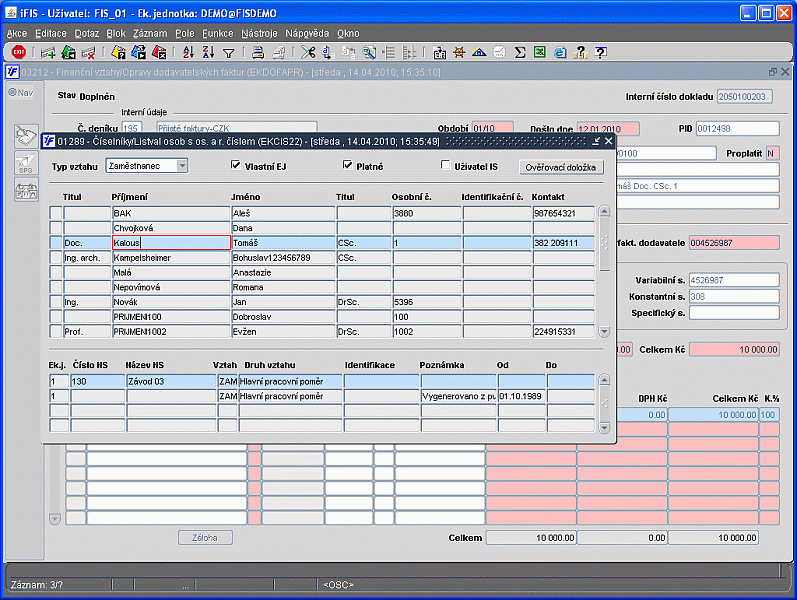797x600 pixels.
Task: Click the funnel filter icon in toolbar
Action: point(228,53)
